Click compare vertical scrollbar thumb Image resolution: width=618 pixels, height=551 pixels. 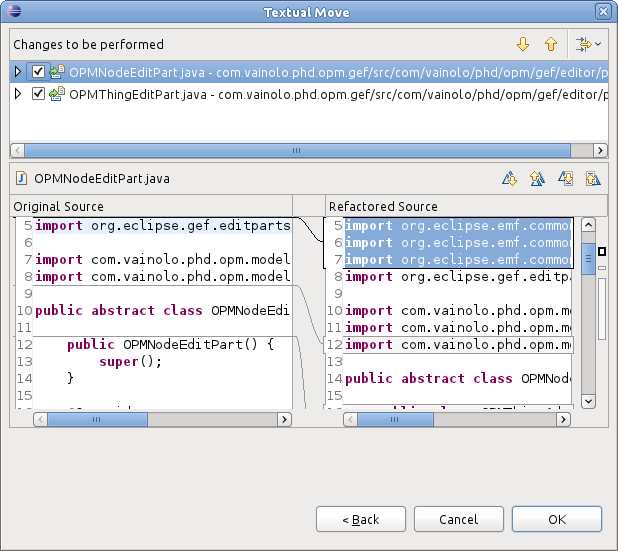click(x=588, y=259)
